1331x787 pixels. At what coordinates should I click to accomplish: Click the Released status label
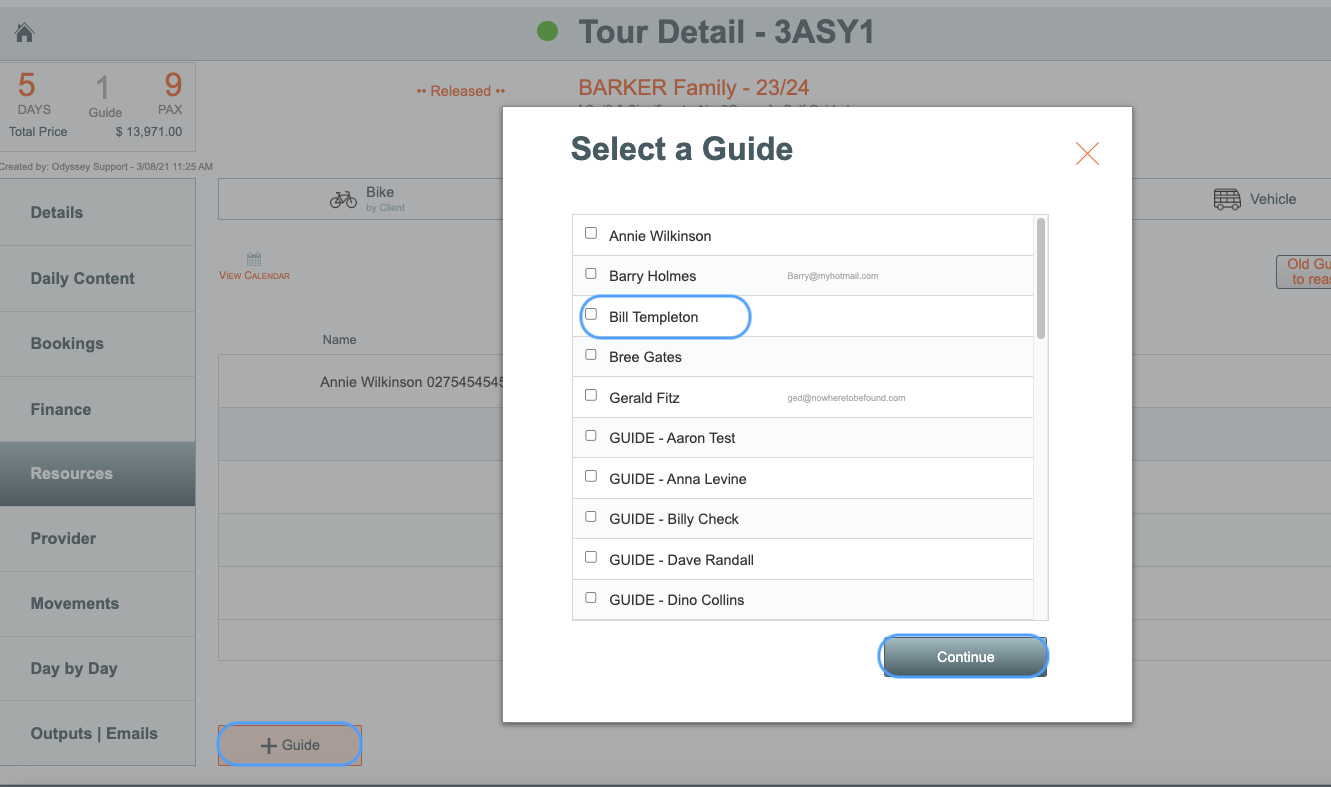(460, 91)
